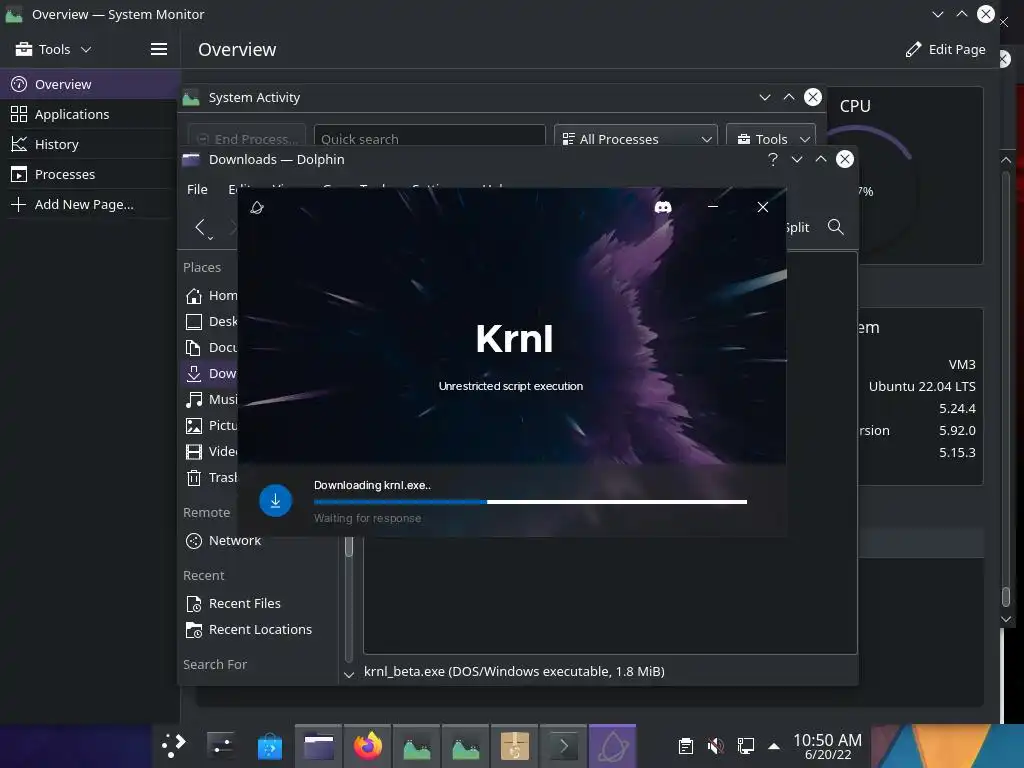Click Add New Page in System Monitor
This screenshot has height=768, width=1024.
click(90, 204)
